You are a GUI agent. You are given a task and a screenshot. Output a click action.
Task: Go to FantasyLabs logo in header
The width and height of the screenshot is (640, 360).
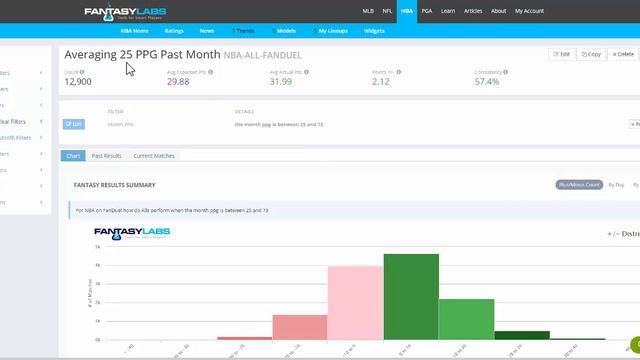125,12
